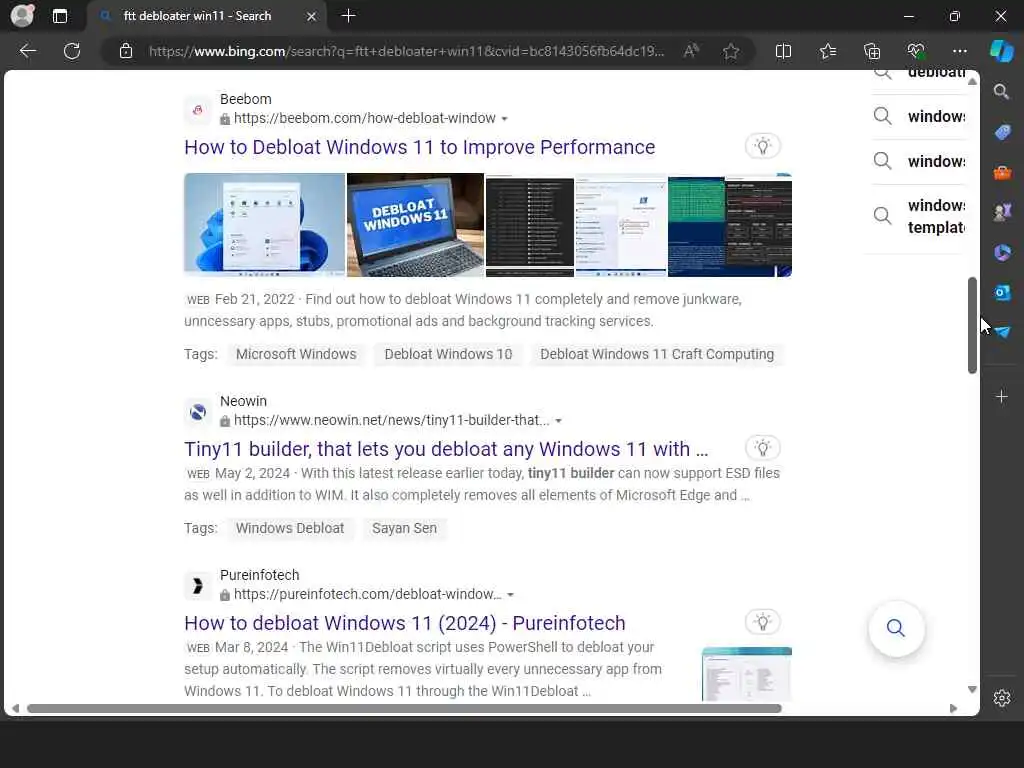Select Microsoft Windows tag
Viewport: 1024px width, 768px height.
tap(296, 354)
